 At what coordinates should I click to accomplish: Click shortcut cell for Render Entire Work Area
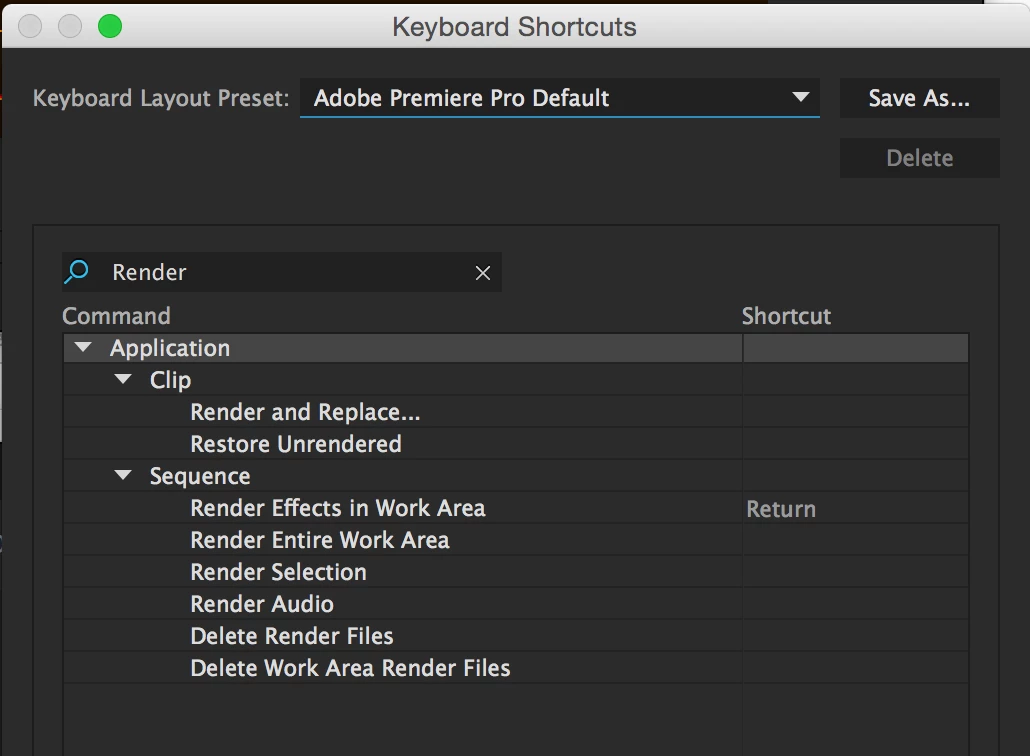coord(855,540)
